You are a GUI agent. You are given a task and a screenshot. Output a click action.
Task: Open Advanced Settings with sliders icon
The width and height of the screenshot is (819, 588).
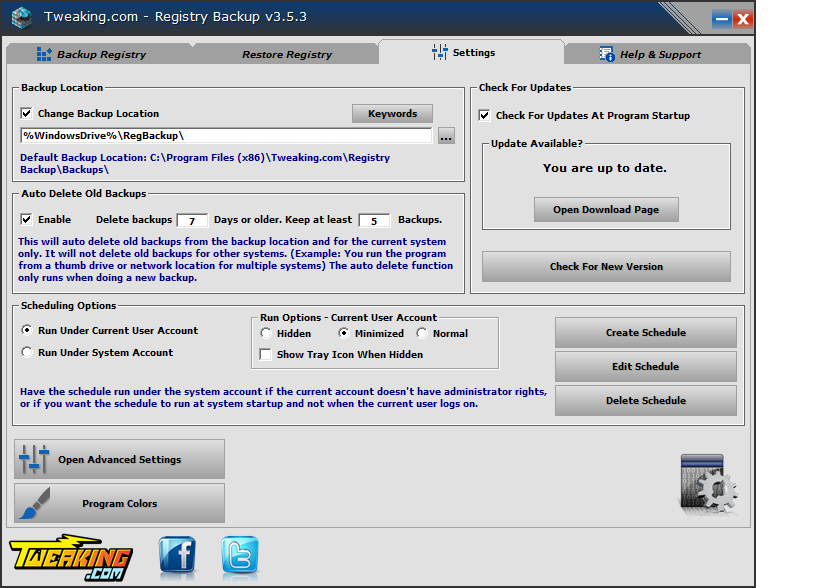[119, 459]
